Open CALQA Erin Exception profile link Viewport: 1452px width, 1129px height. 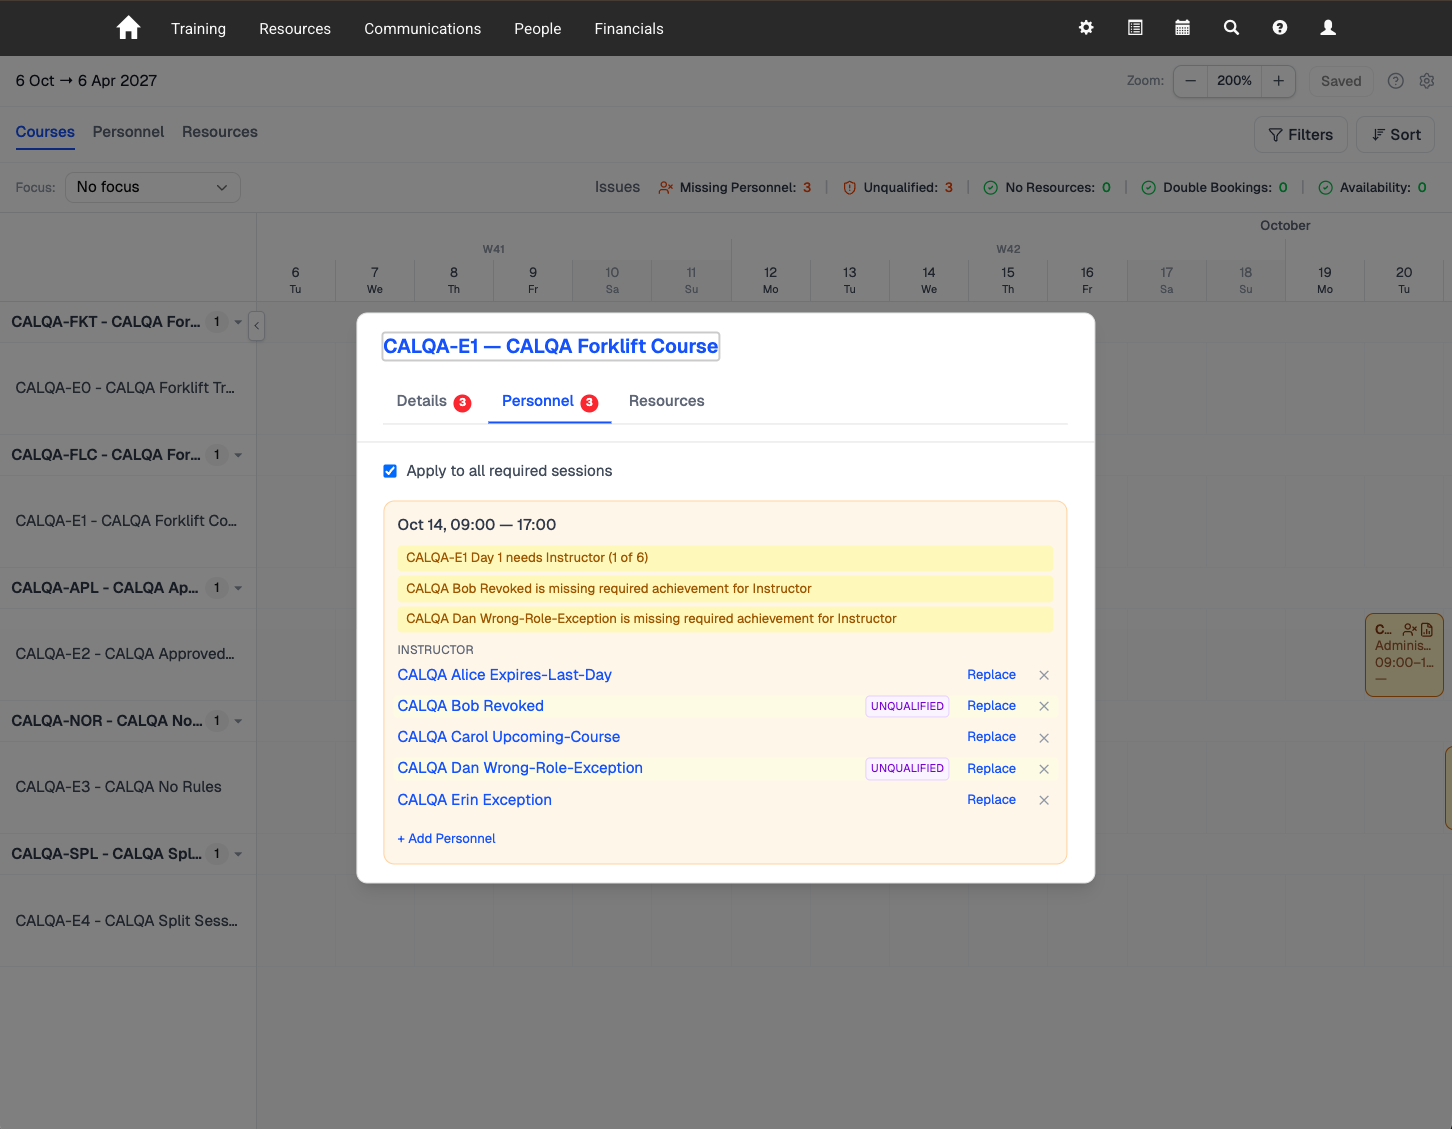tap(475, 800)
